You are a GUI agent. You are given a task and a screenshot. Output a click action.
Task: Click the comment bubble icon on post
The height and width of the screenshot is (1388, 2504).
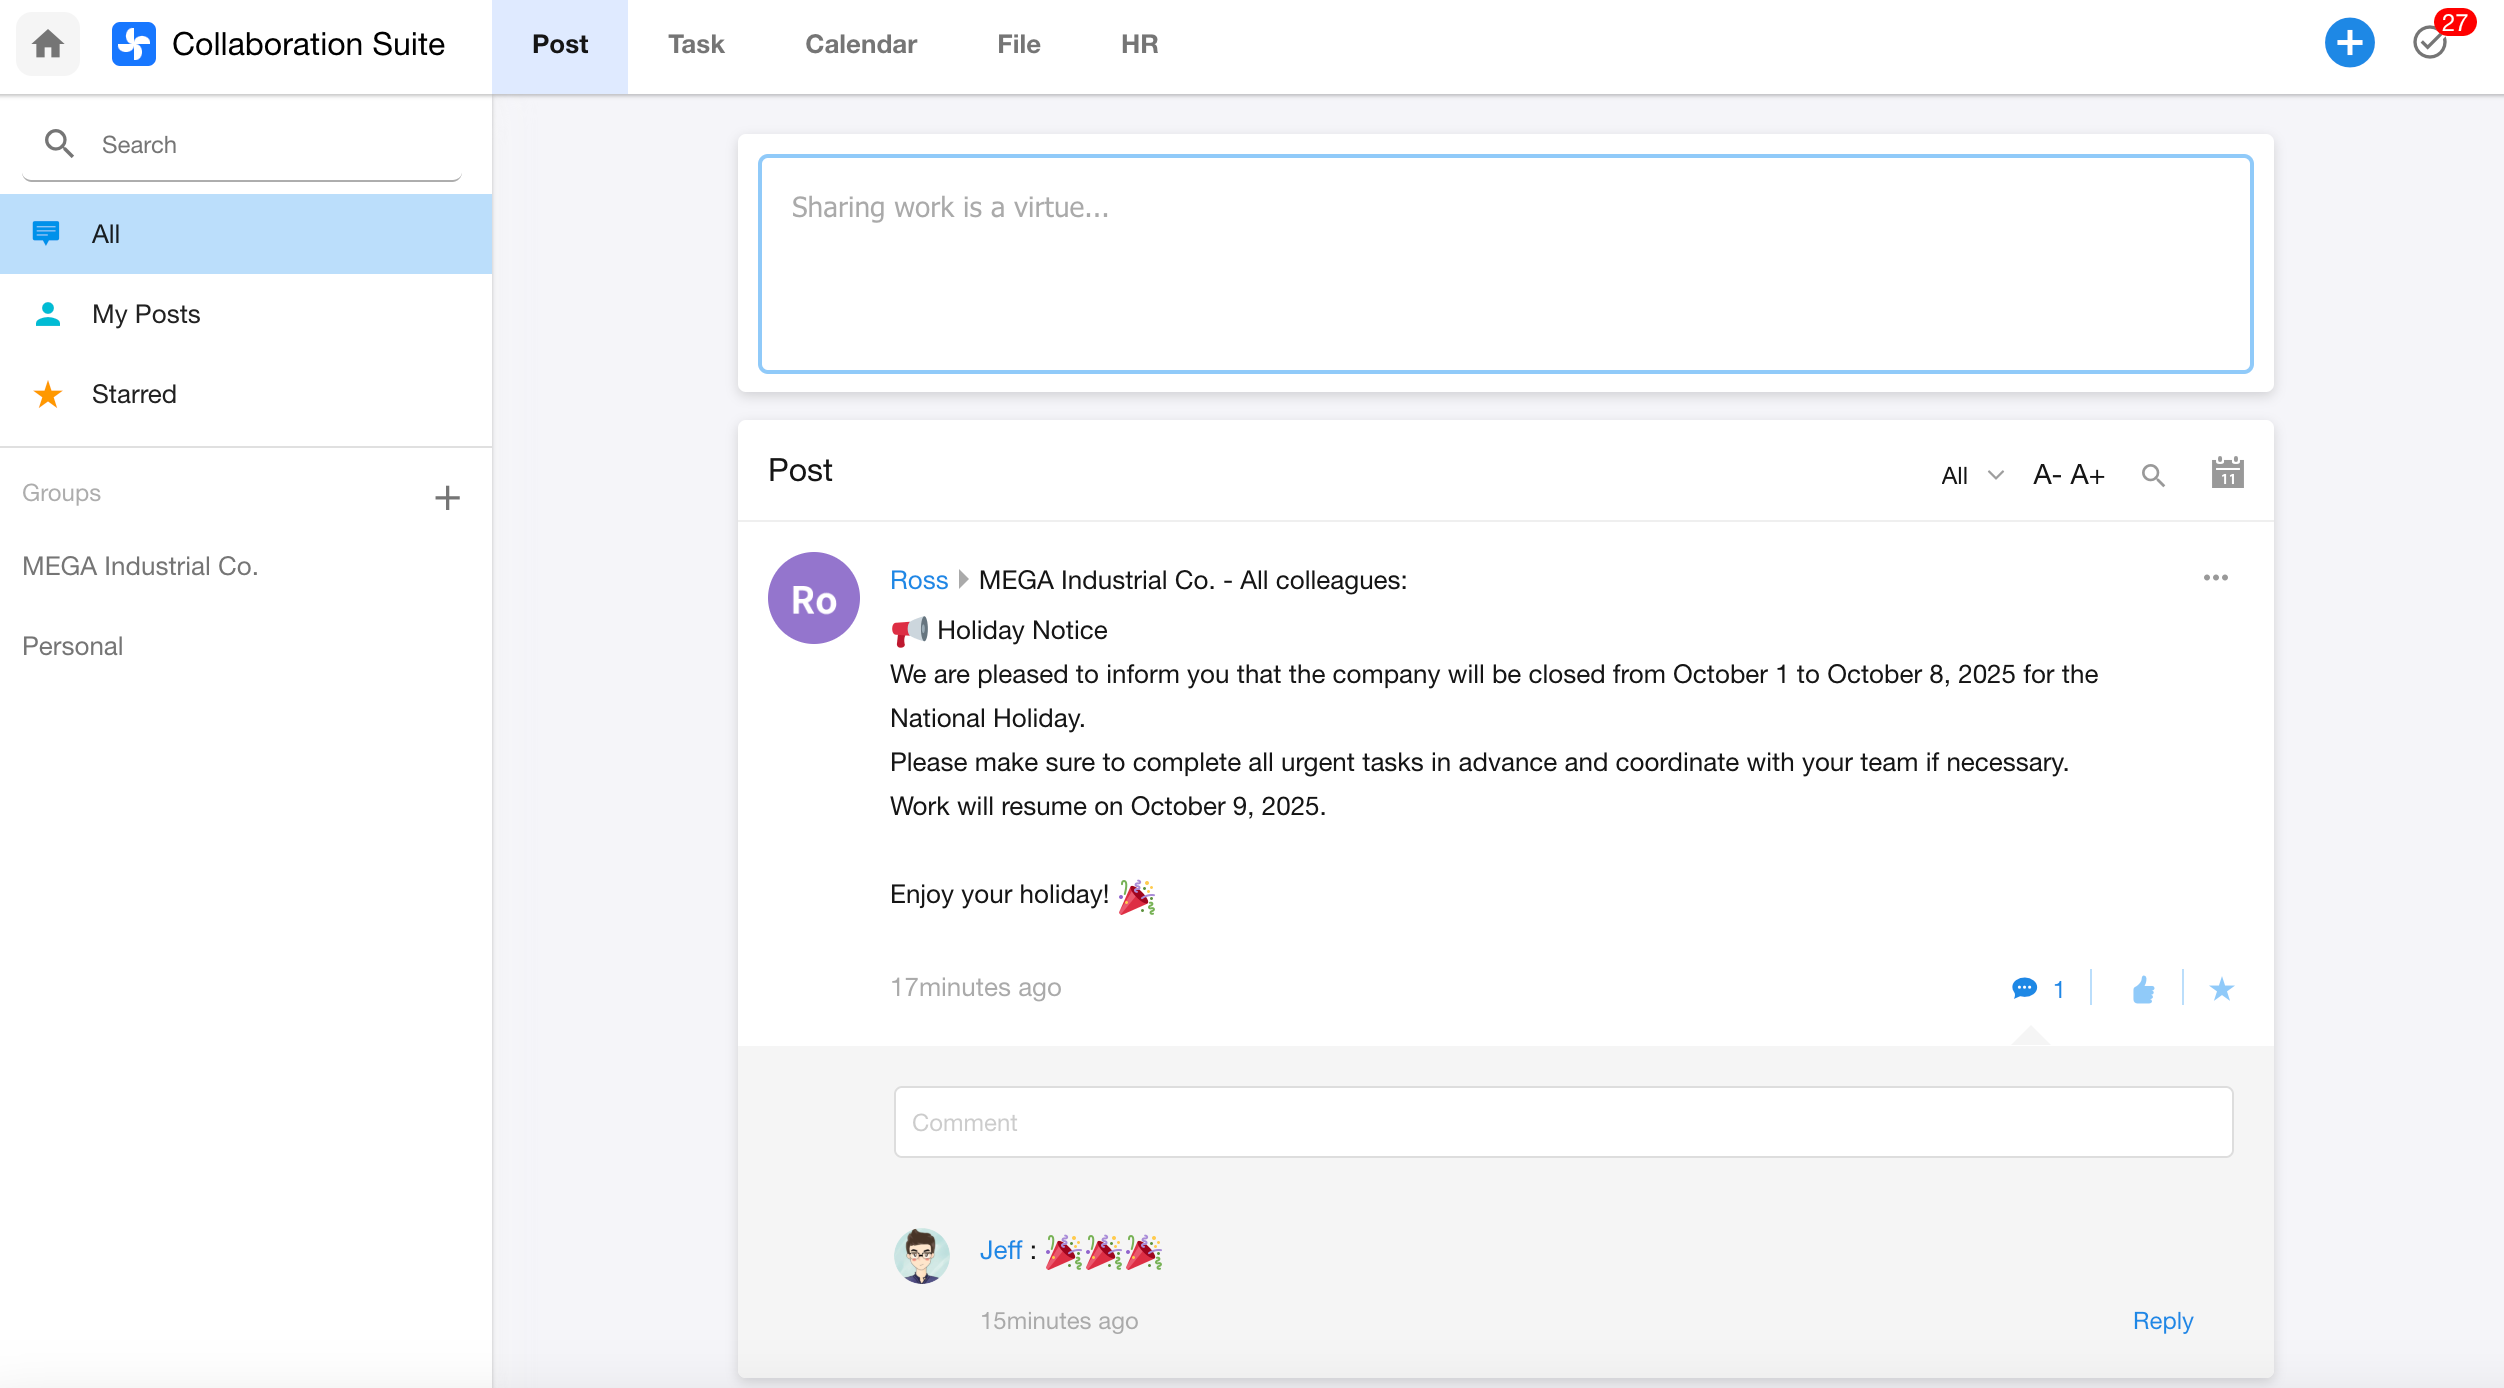click(x=2024, y=989)
